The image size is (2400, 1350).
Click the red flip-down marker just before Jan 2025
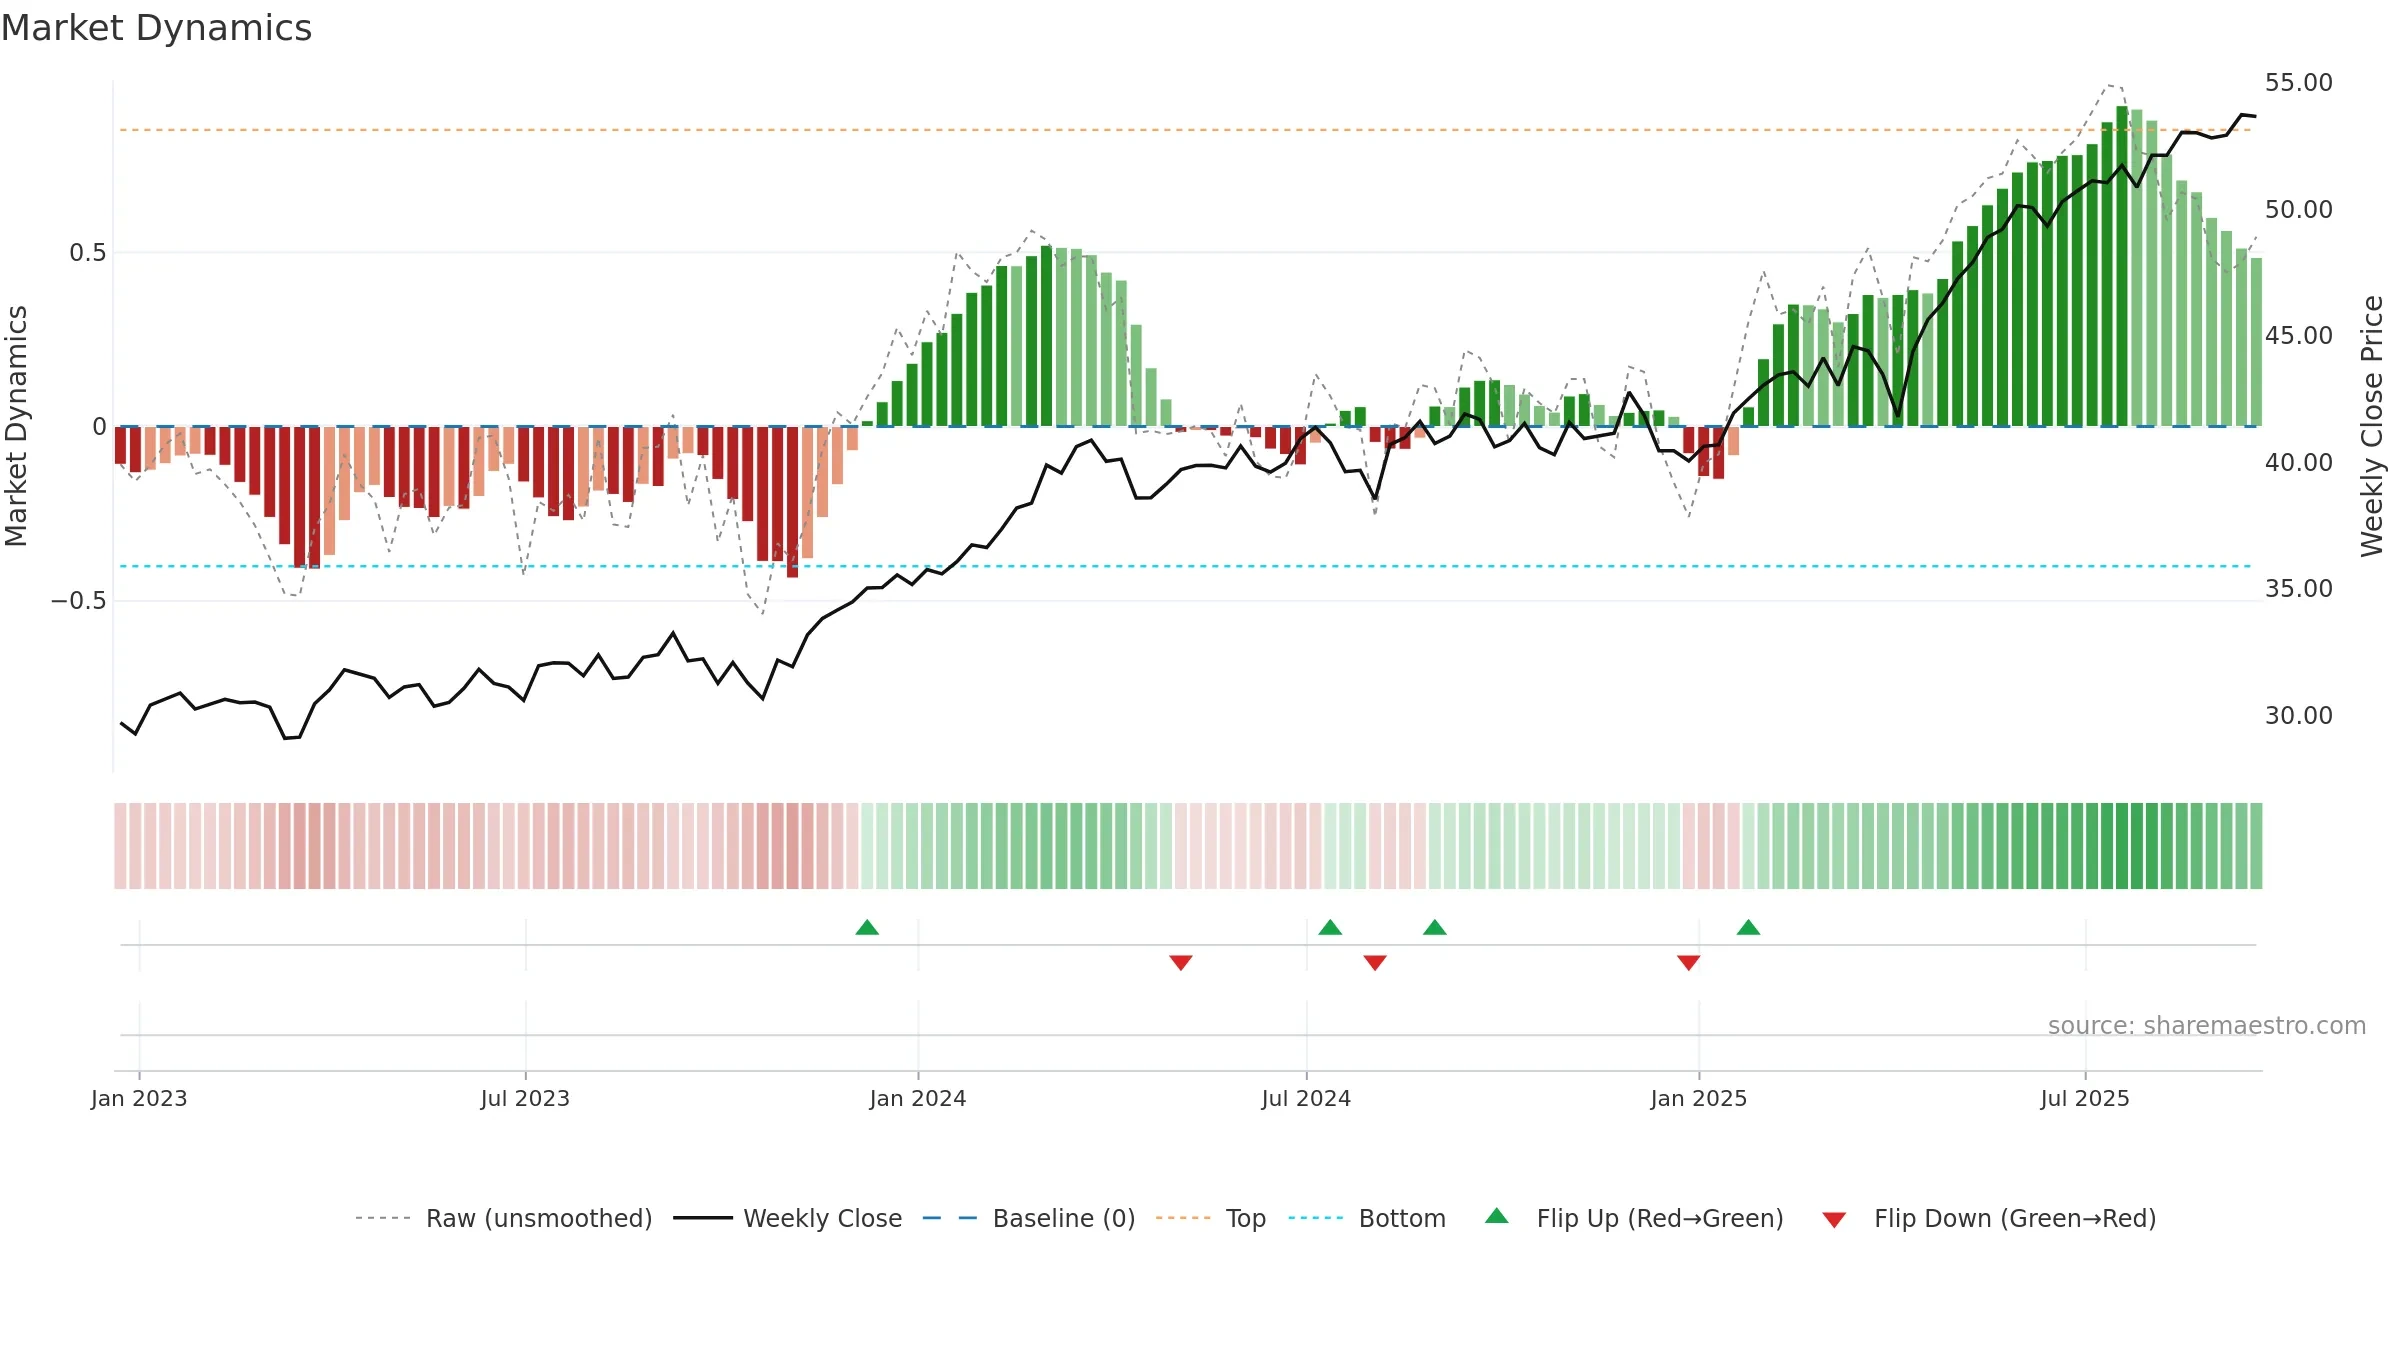pos(1689,962)
